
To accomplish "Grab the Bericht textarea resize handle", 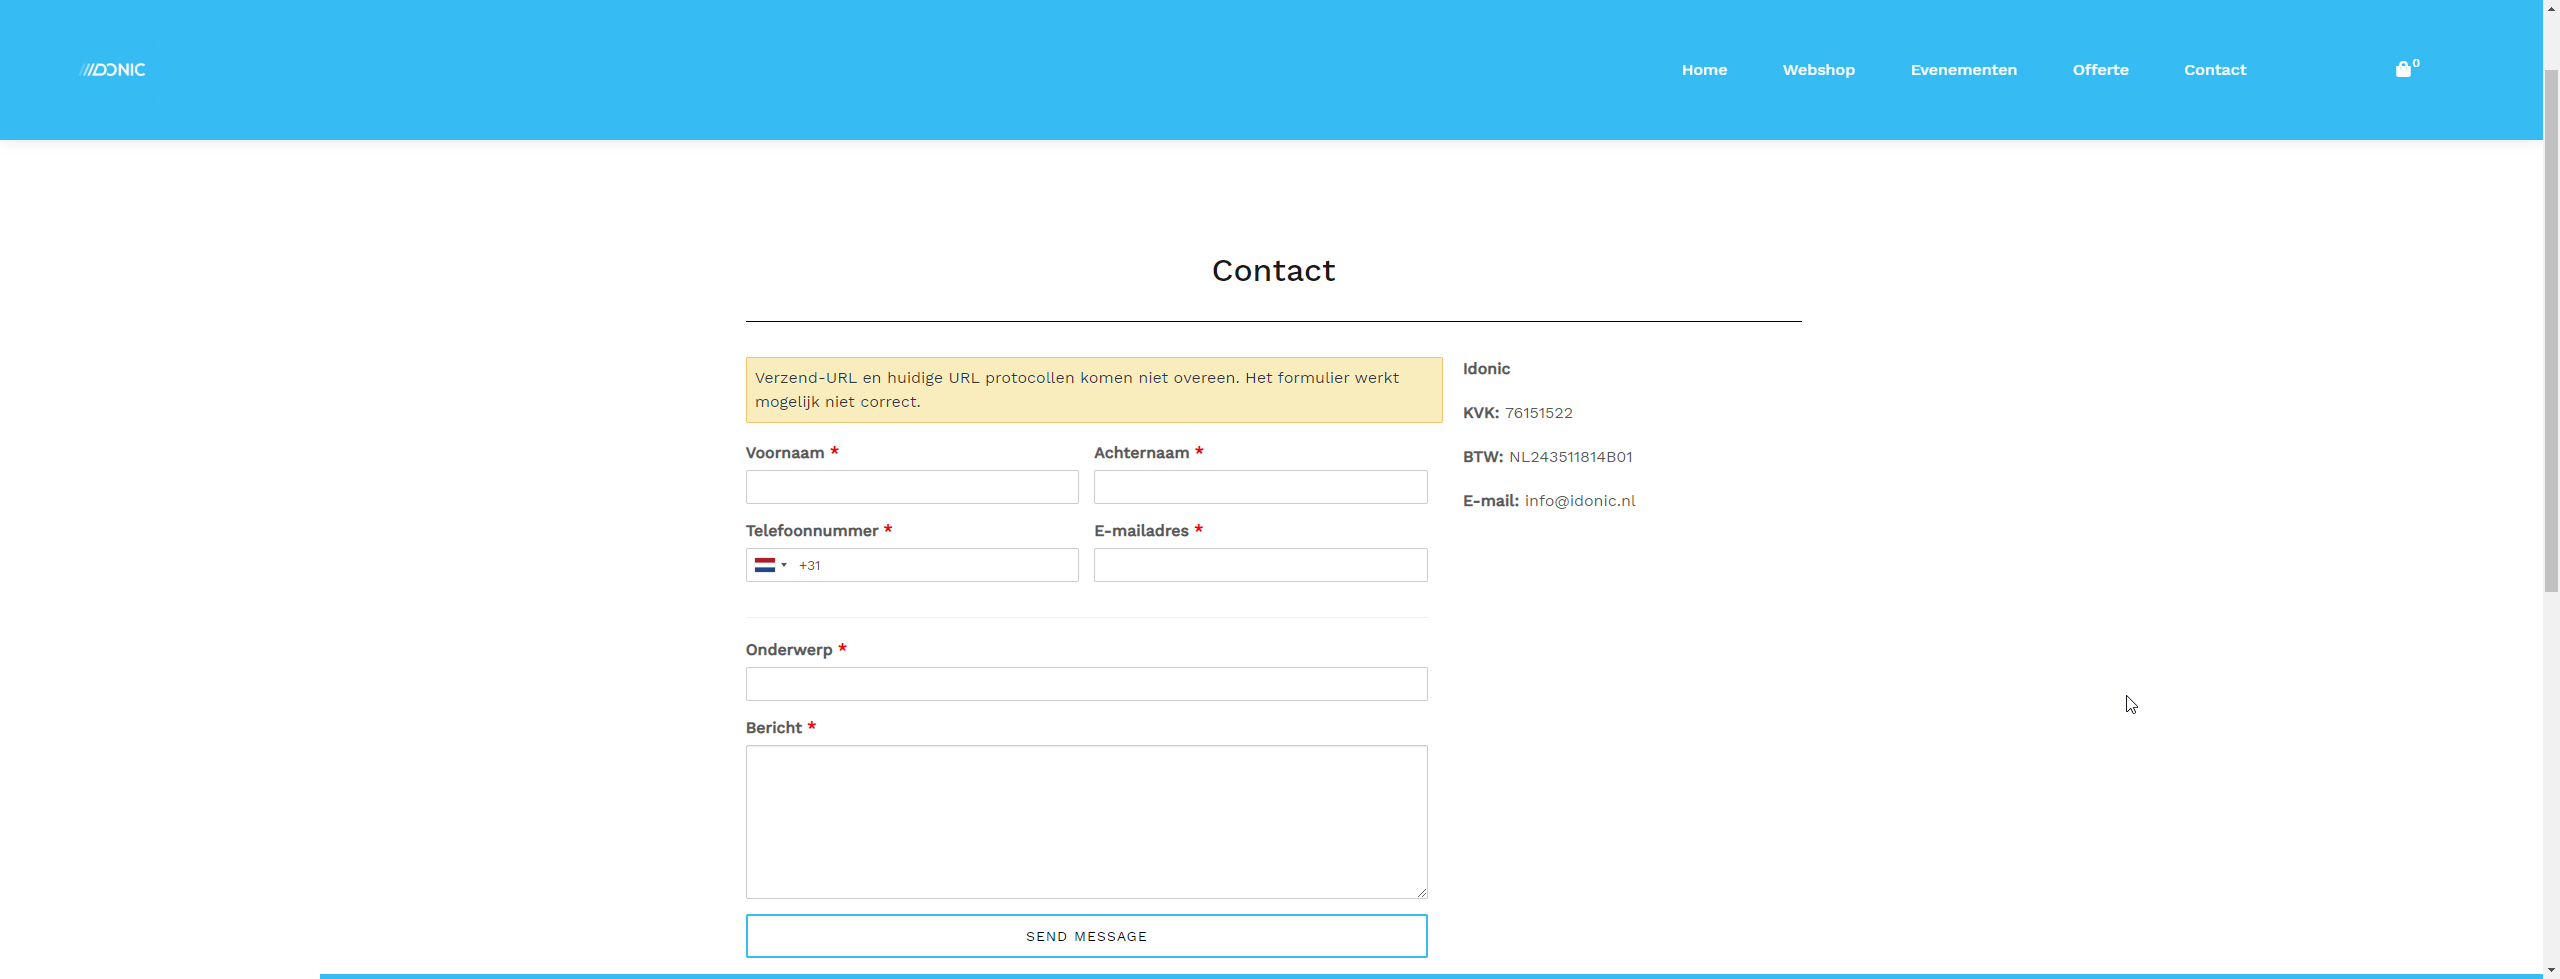I will pos(1421,892).
